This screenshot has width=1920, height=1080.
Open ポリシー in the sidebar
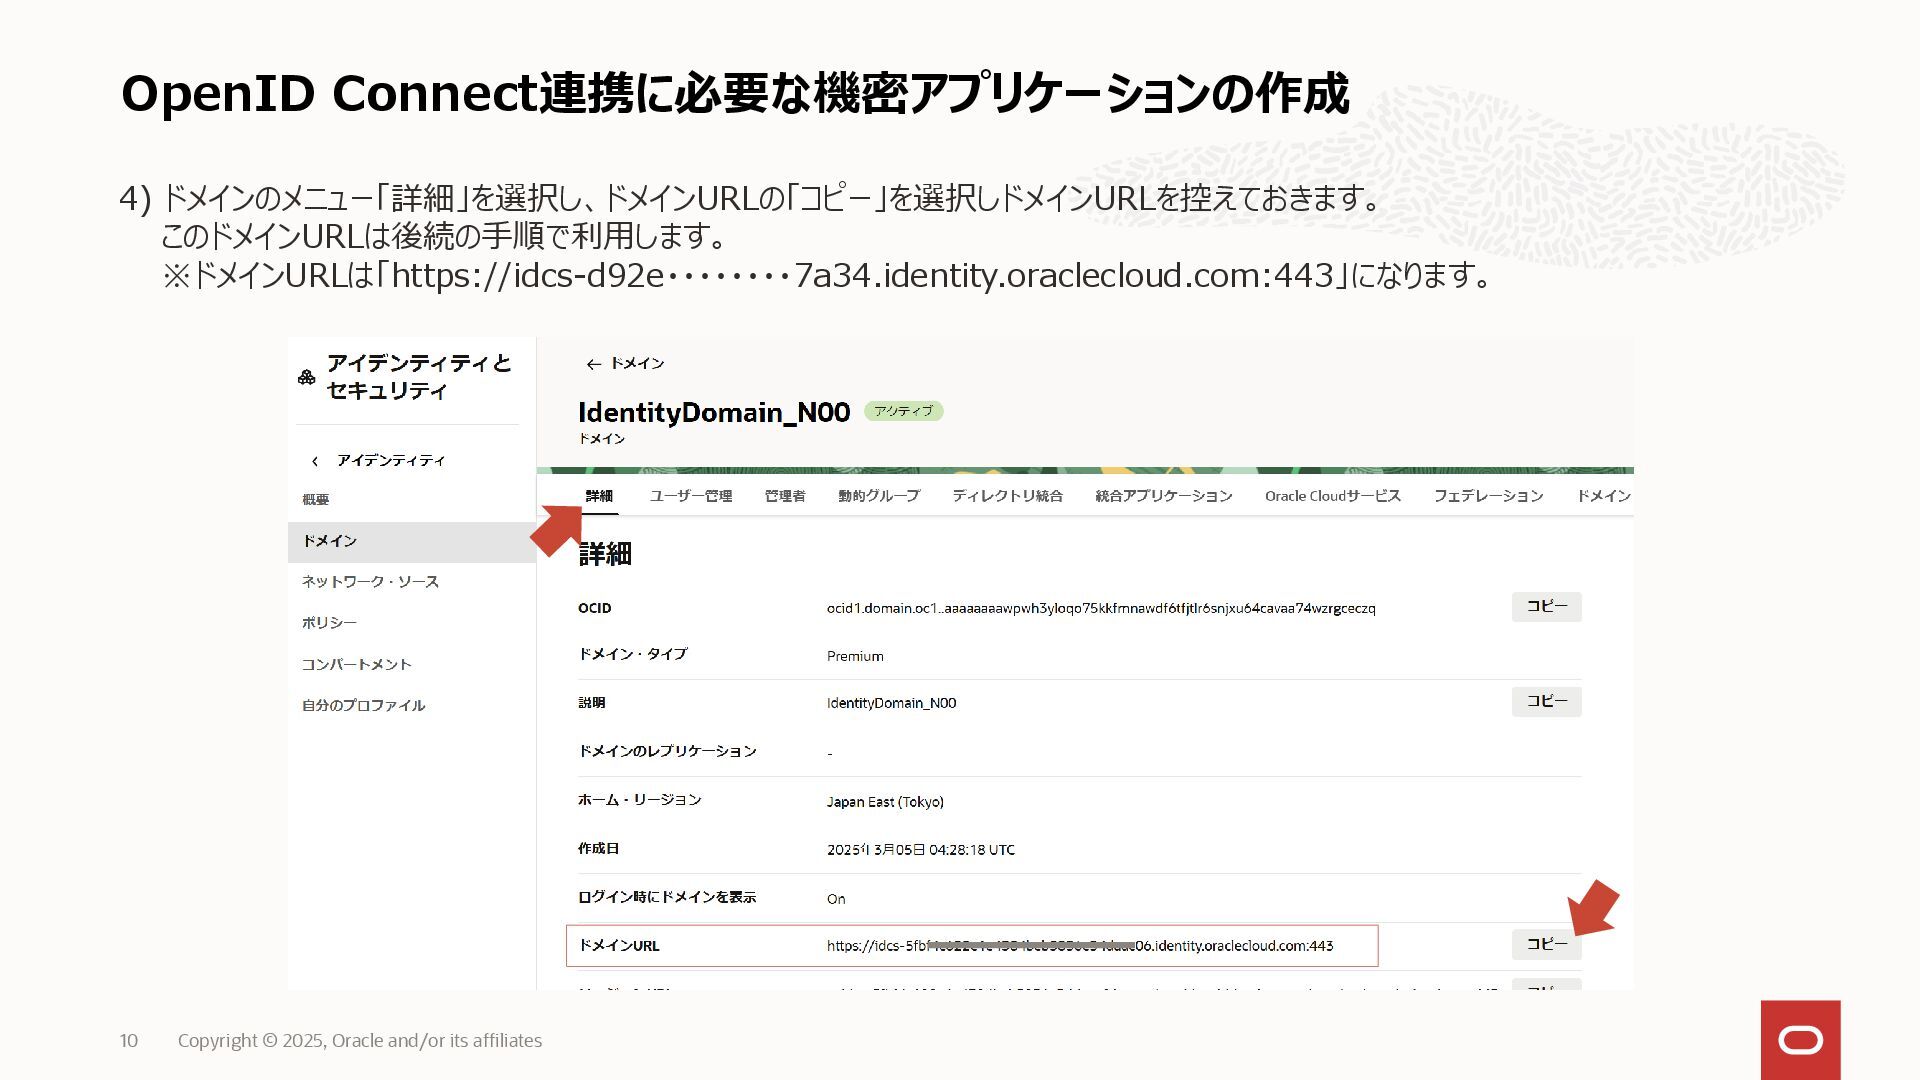point(329,623)
